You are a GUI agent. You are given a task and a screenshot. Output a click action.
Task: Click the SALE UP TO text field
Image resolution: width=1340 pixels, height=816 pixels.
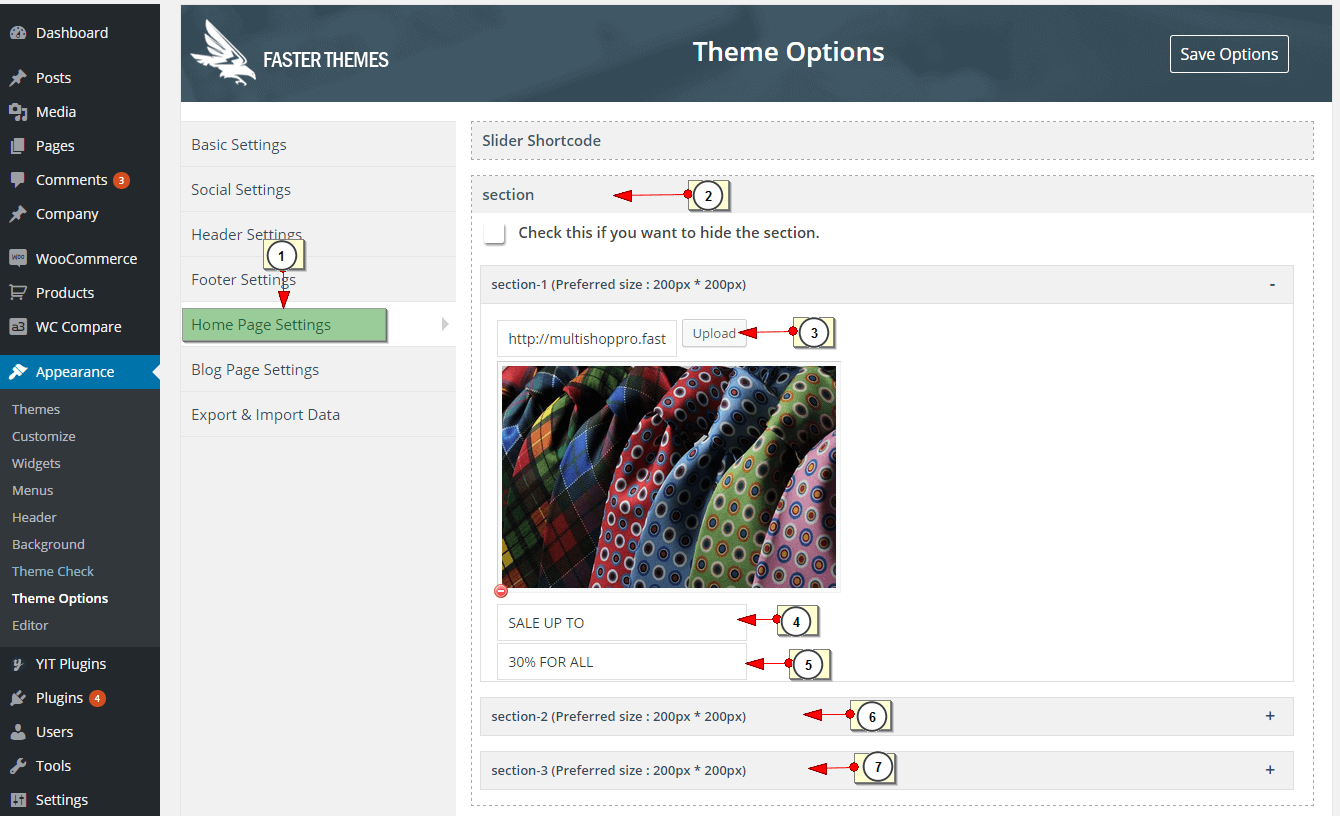[621, 622]
